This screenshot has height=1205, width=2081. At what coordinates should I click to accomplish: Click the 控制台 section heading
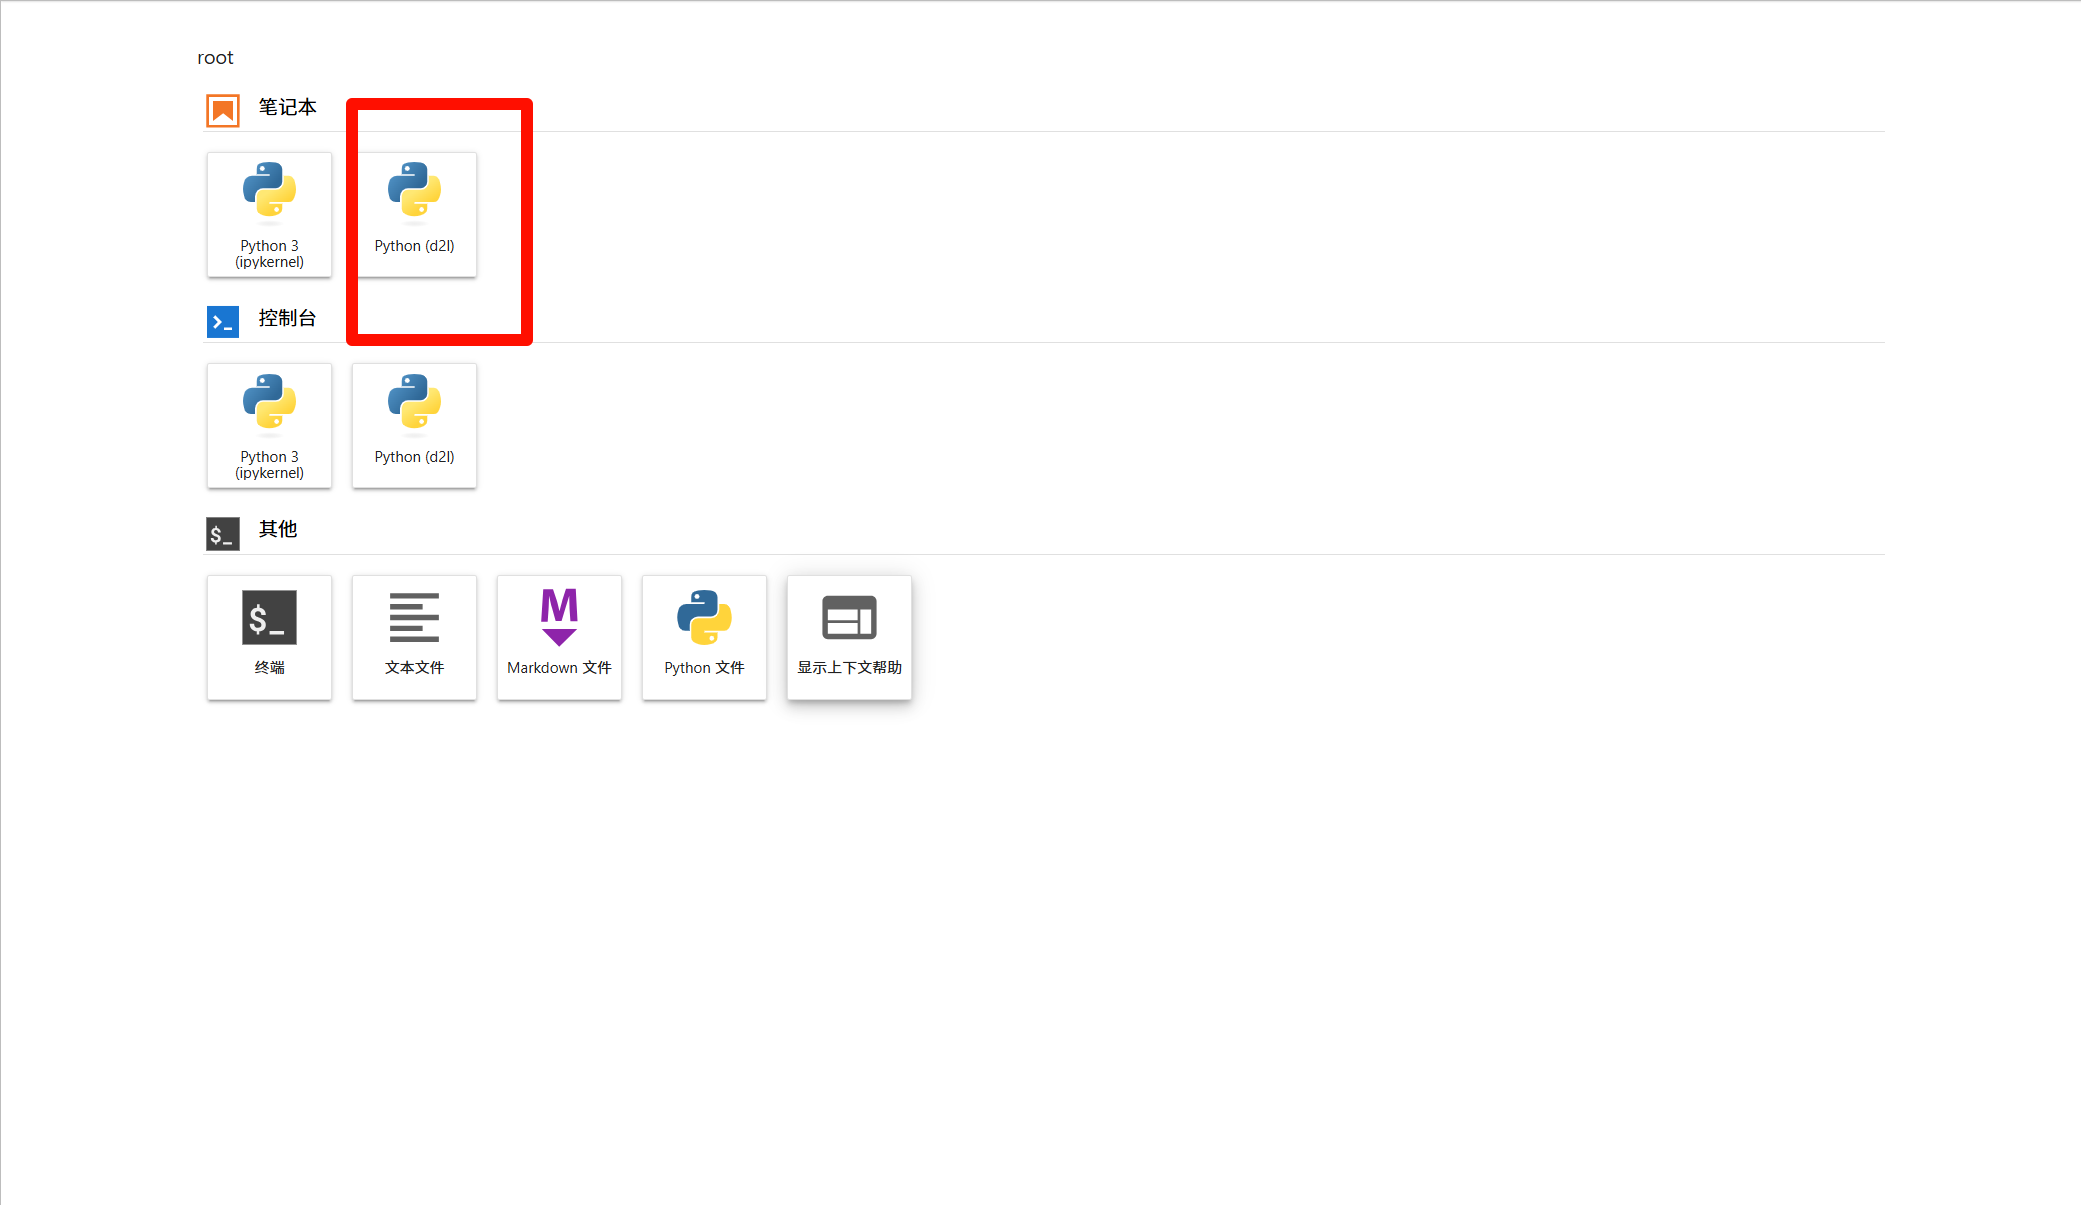point(288,318)
